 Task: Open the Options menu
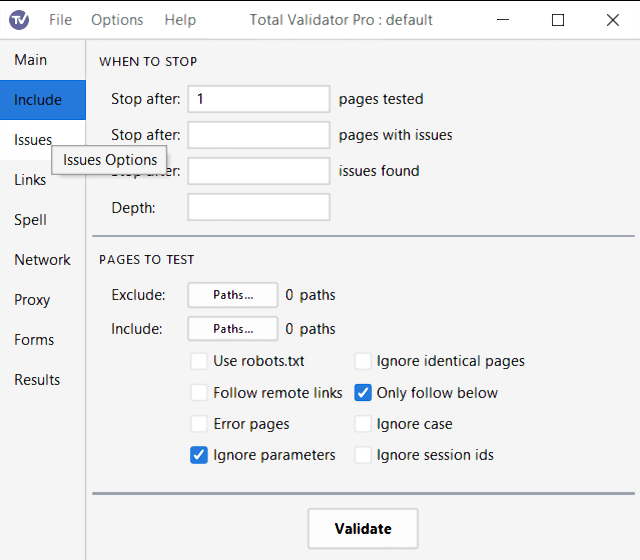click(x=117, y=20)
